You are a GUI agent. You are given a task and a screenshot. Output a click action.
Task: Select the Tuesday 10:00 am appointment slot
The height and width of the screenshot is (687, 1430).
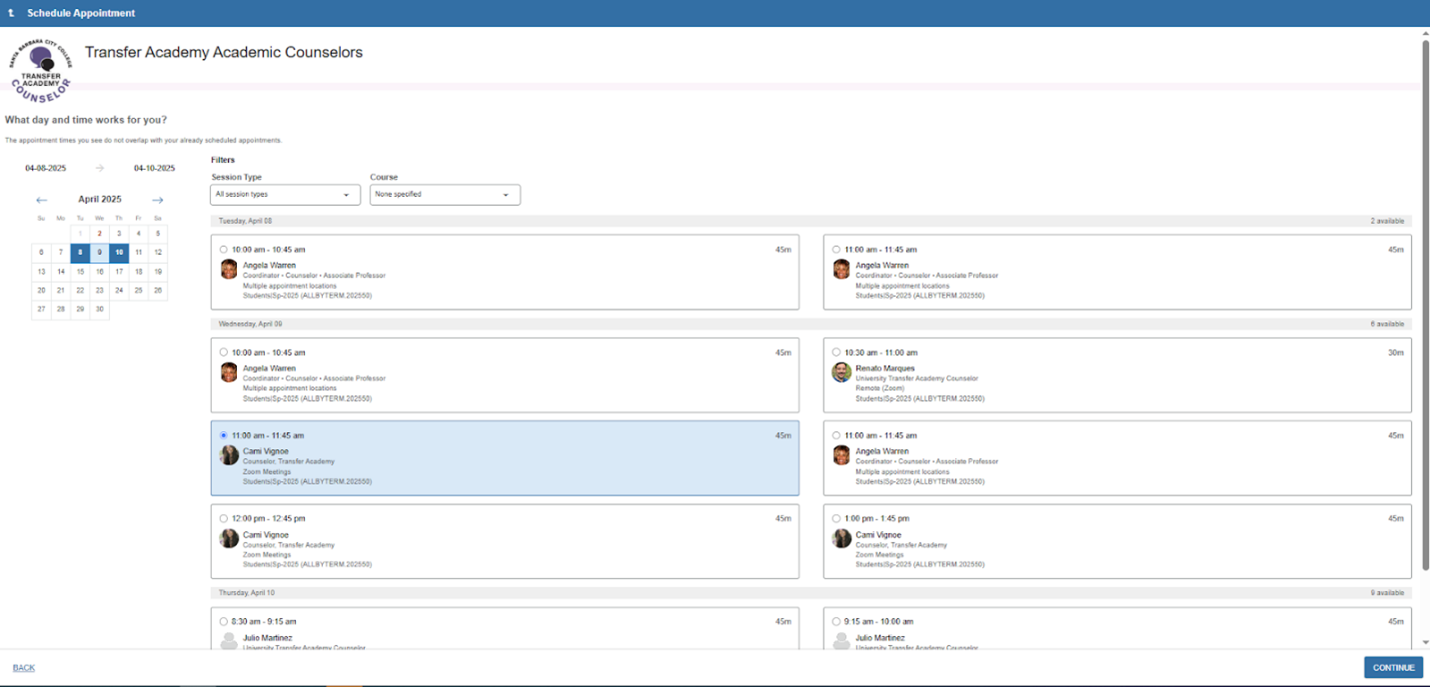point(222,249)
